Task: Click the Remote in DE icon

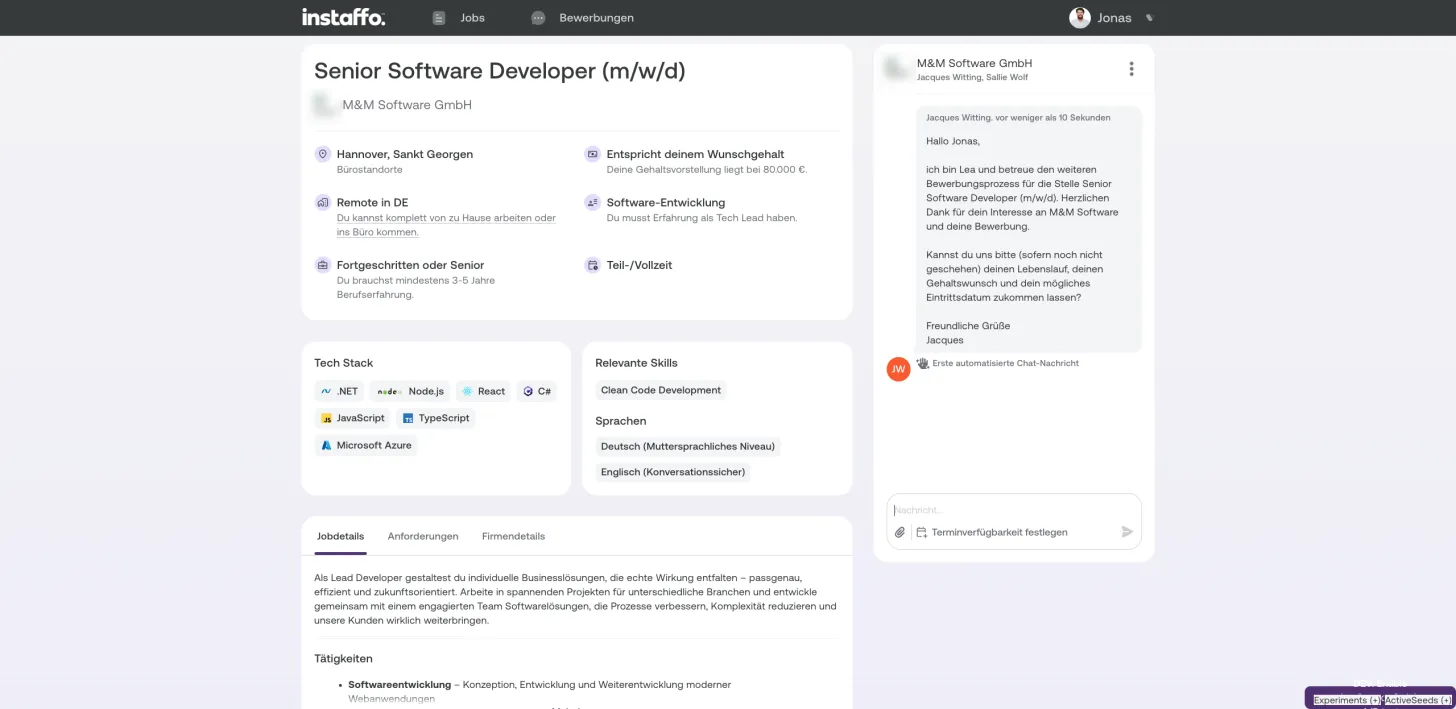Action: (322, 202)
